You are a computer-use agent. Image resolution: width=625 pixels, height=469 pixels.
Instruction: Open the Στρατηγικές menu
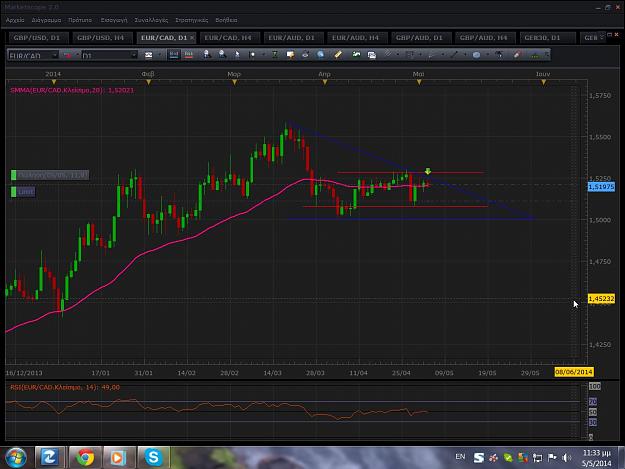(191, 20)
